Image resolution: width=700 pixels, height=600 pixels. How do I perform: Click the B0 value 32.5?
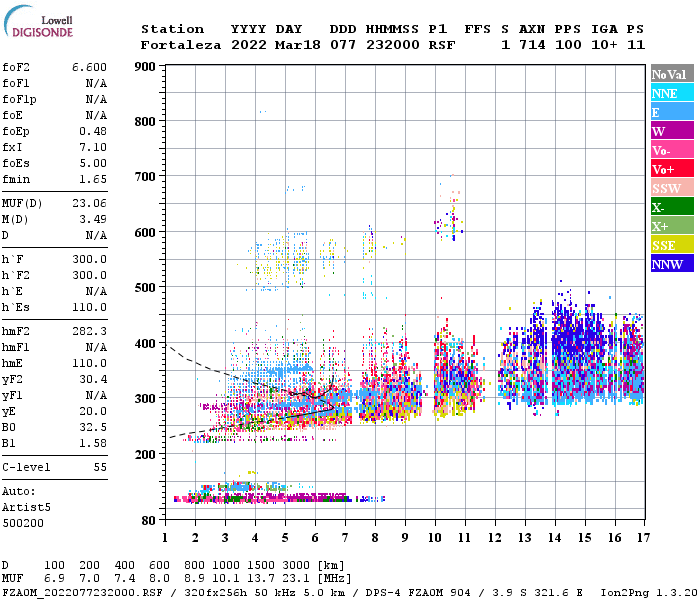(x=93, y=428)
